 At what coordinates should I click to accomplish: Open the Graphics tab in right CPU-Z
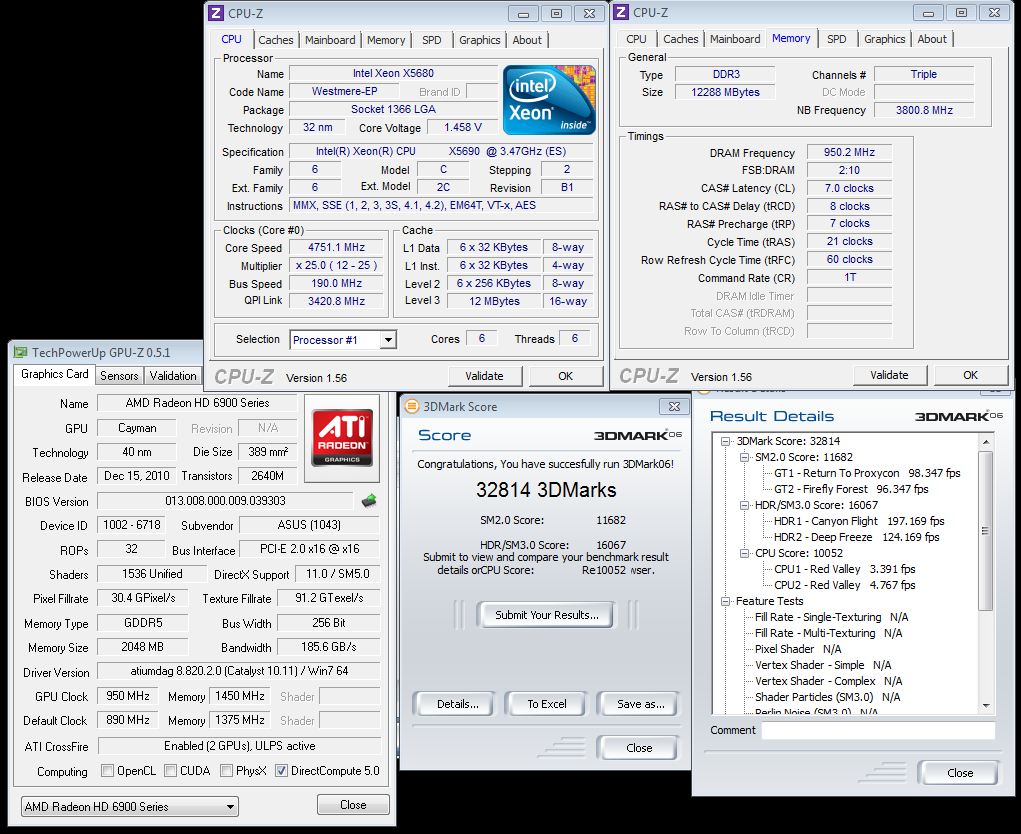(884, 39)
